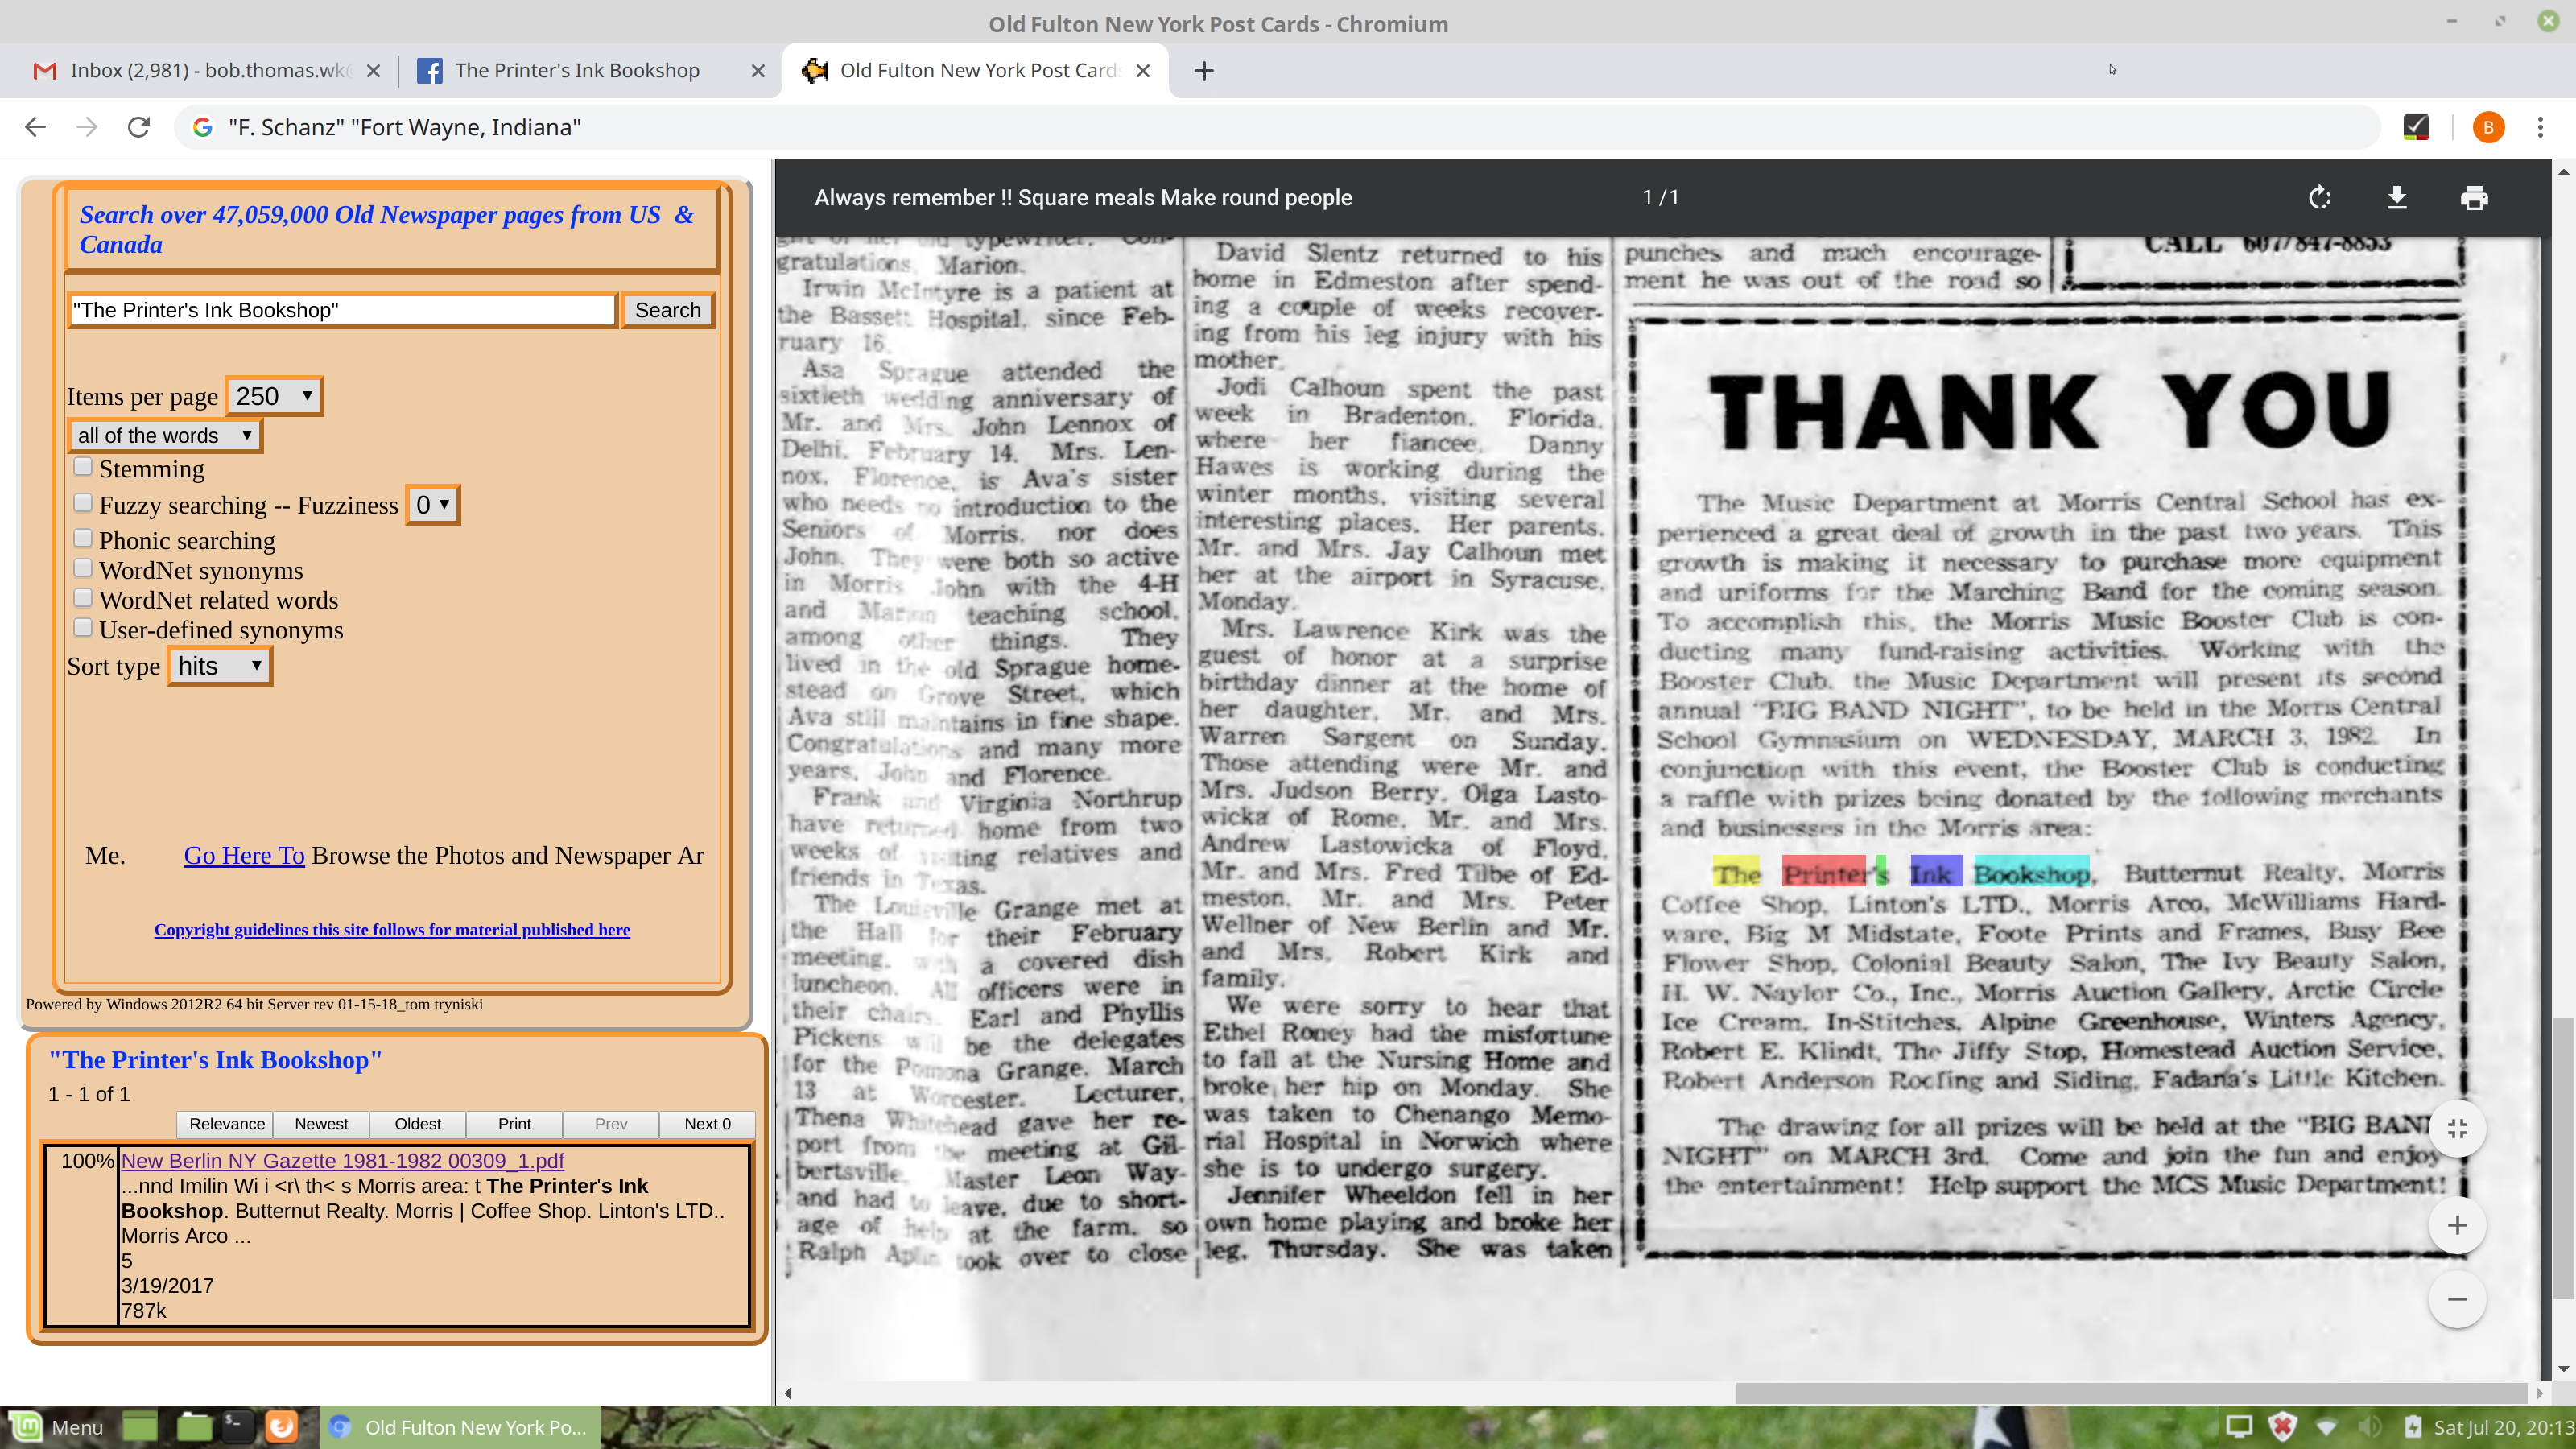
Task: Close the Old Fulton New York Post Cards tab
Action: pyautogui.click(x=1143, y=71)
